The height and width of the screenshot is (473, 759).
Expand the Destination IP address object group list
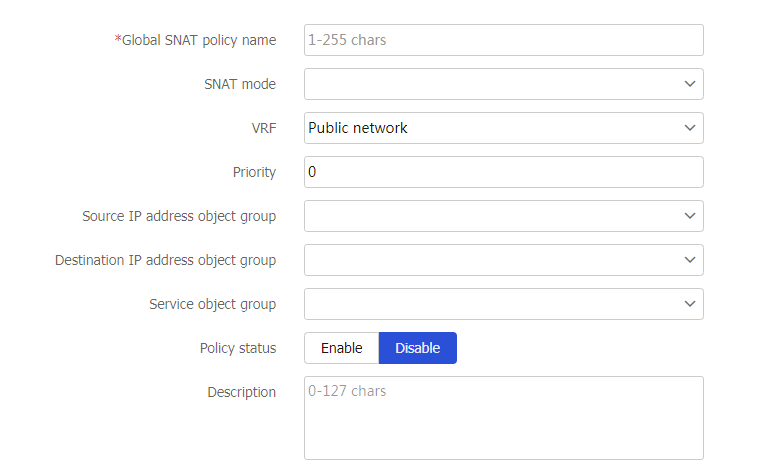click(x=490, y=260)
